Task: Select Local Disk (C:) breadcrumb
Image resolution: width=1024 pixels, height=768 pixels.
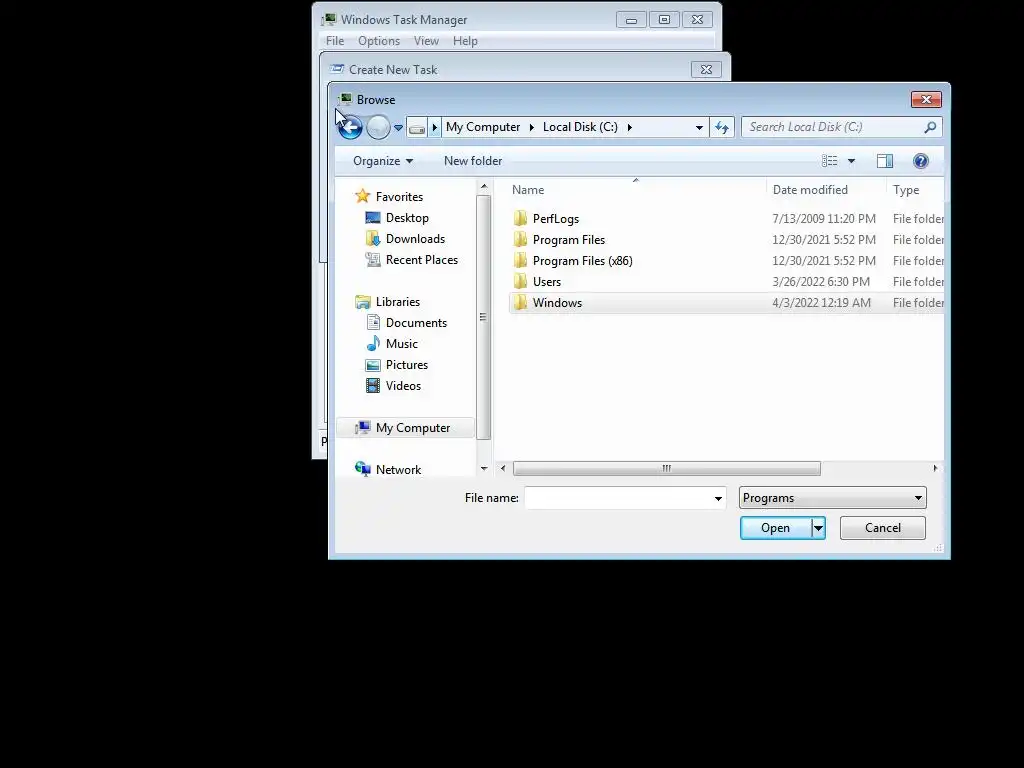Action: coord(581,127)
